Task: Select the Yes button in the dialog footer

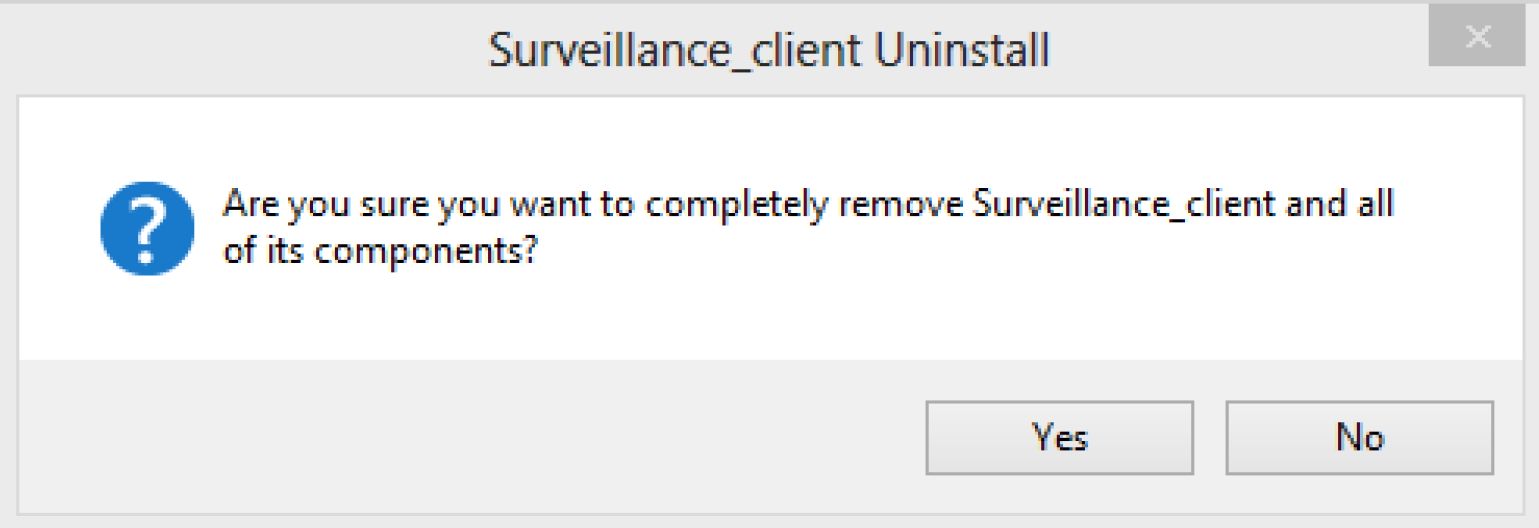Action: click(1059, 437)
